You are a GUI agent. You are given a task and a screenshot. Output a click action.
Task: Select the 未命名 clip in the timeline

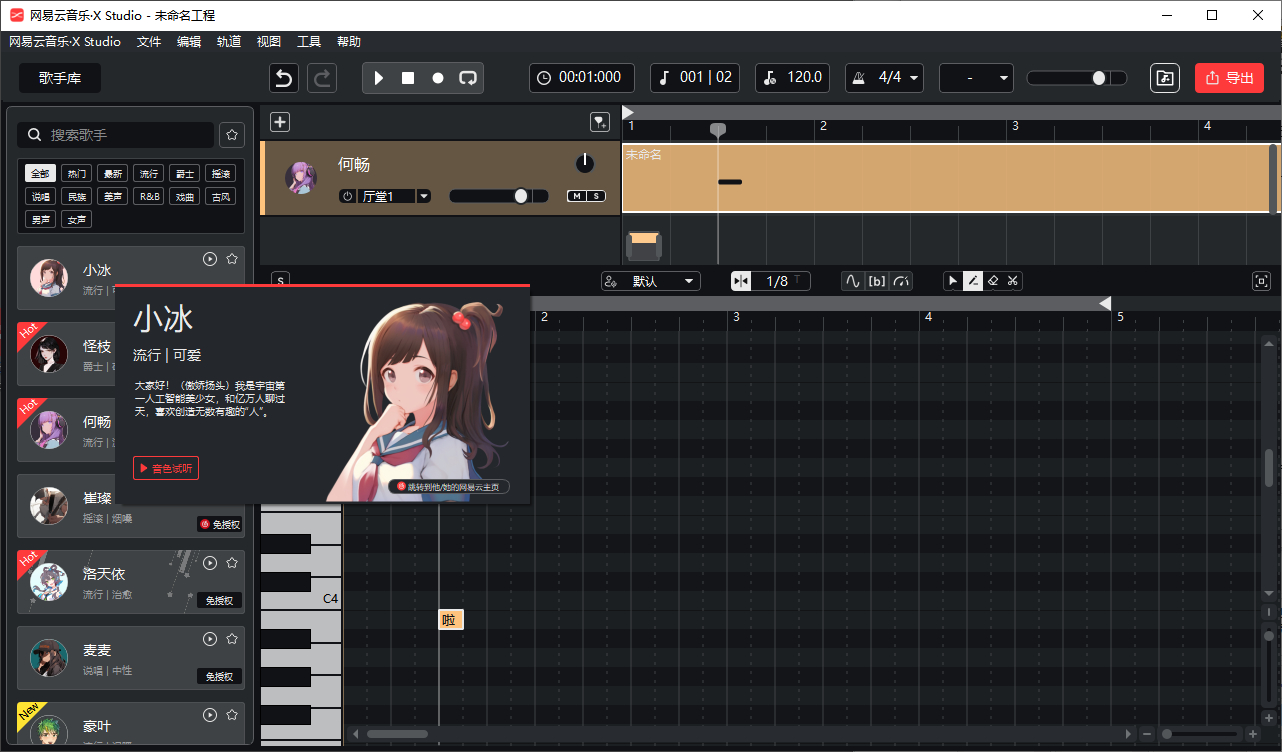[946, 178]
